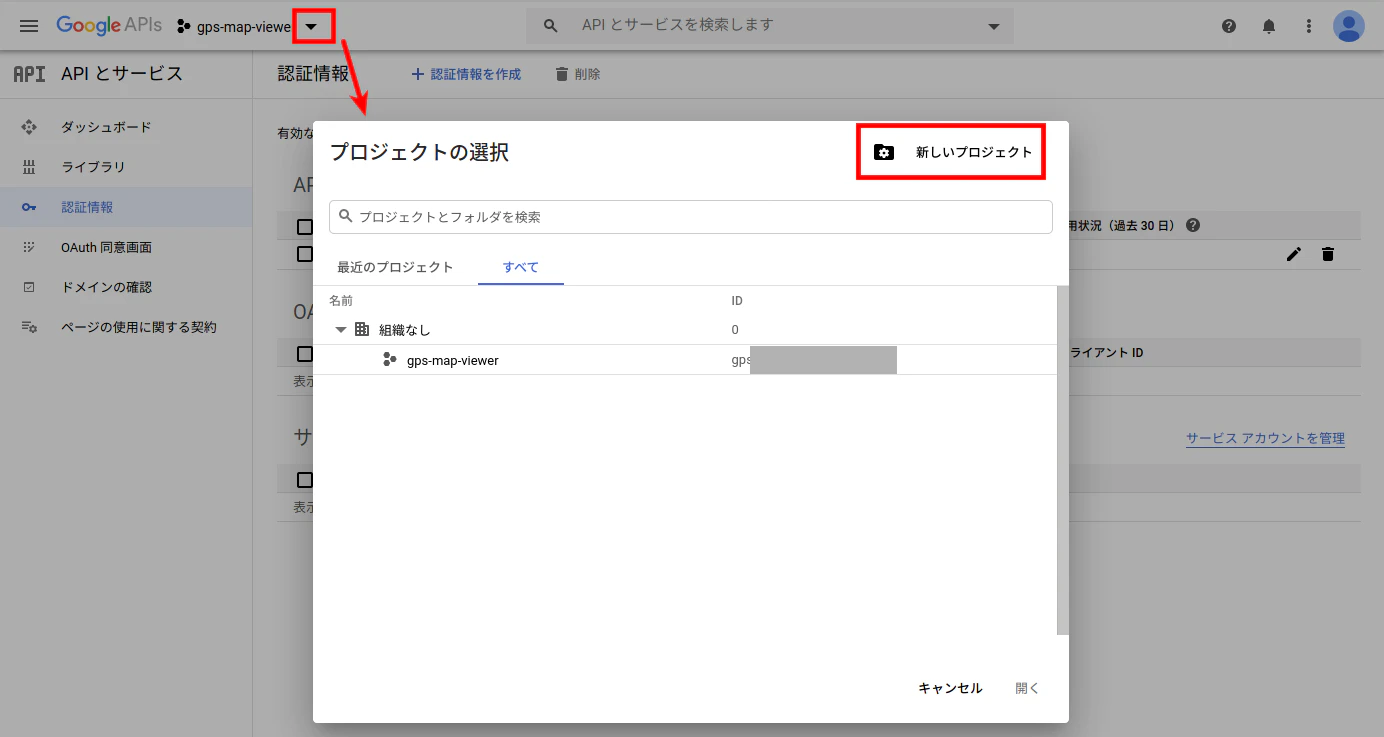Screen dimensions: 1384x737
Task: Open the サービス アカウントを管理 link
Action: 1265,438
